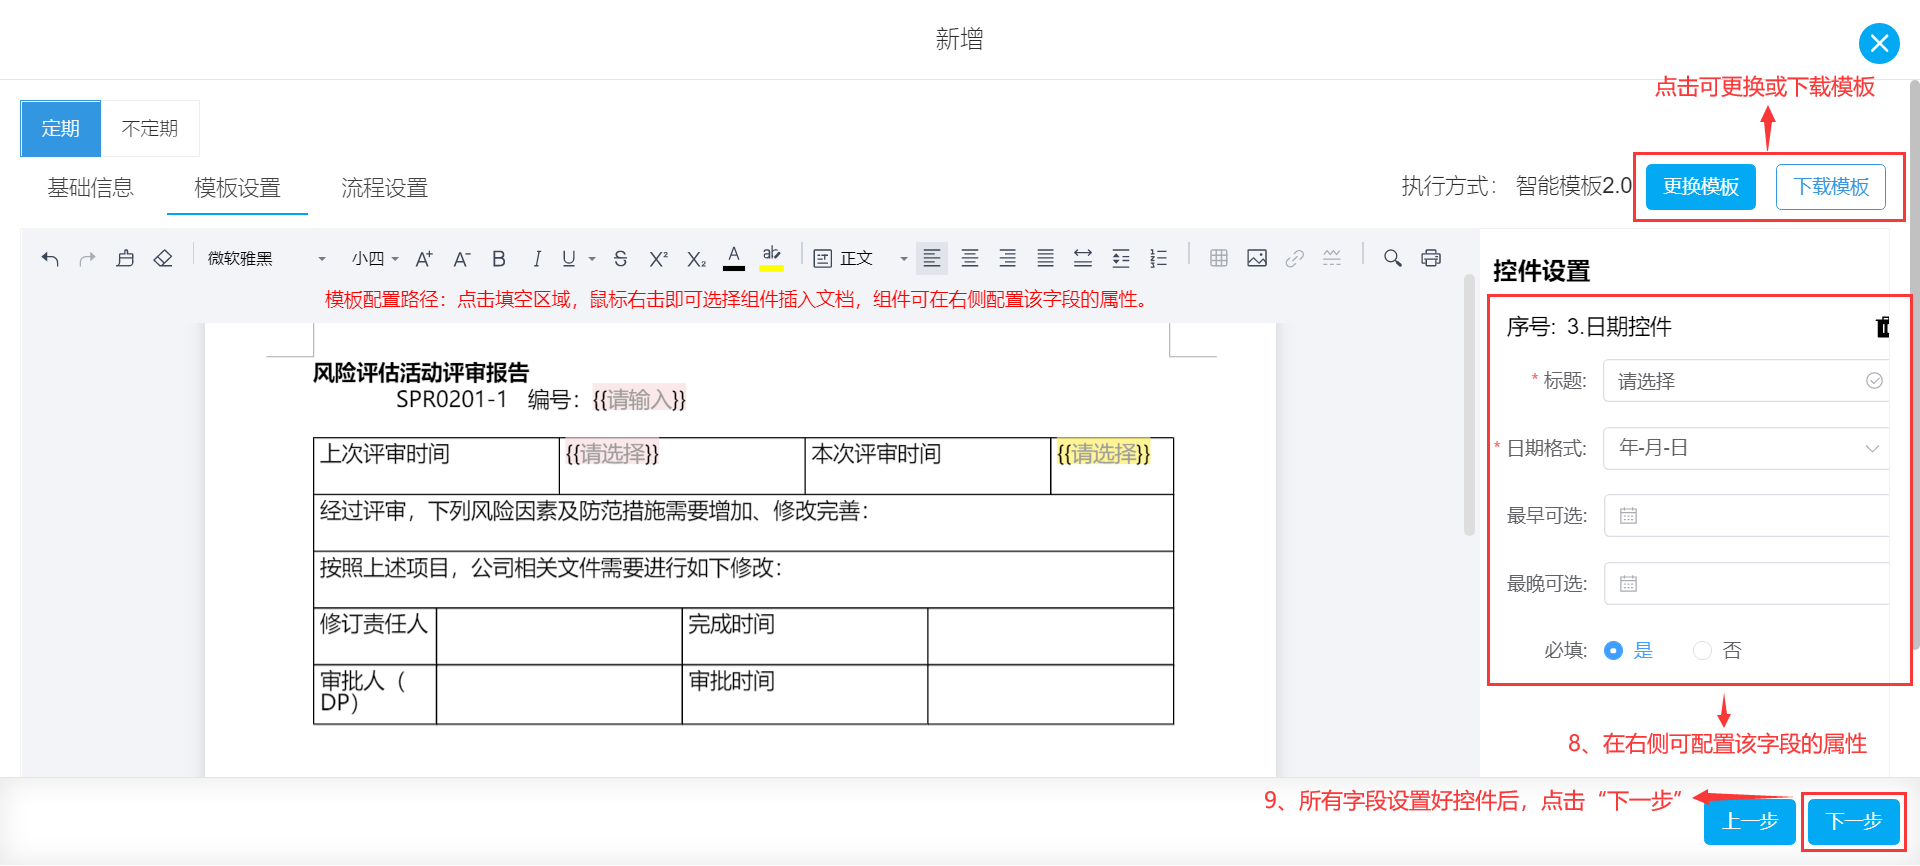1920x866 pixels.
Task: Decrease font size with A- icon
Action: (x=461, y=259)
